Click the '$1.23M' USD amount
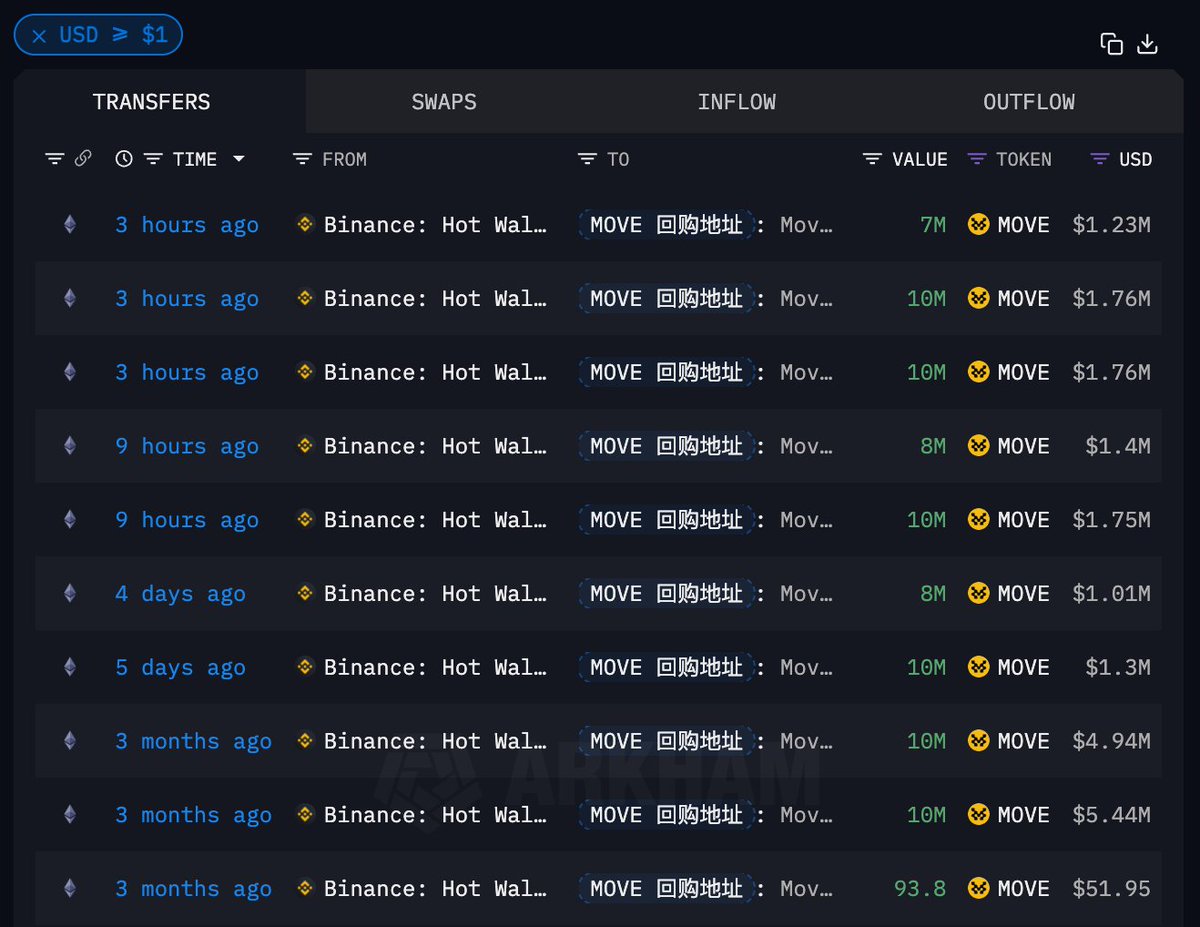 pyautogui.click(x=1111, y=225)
